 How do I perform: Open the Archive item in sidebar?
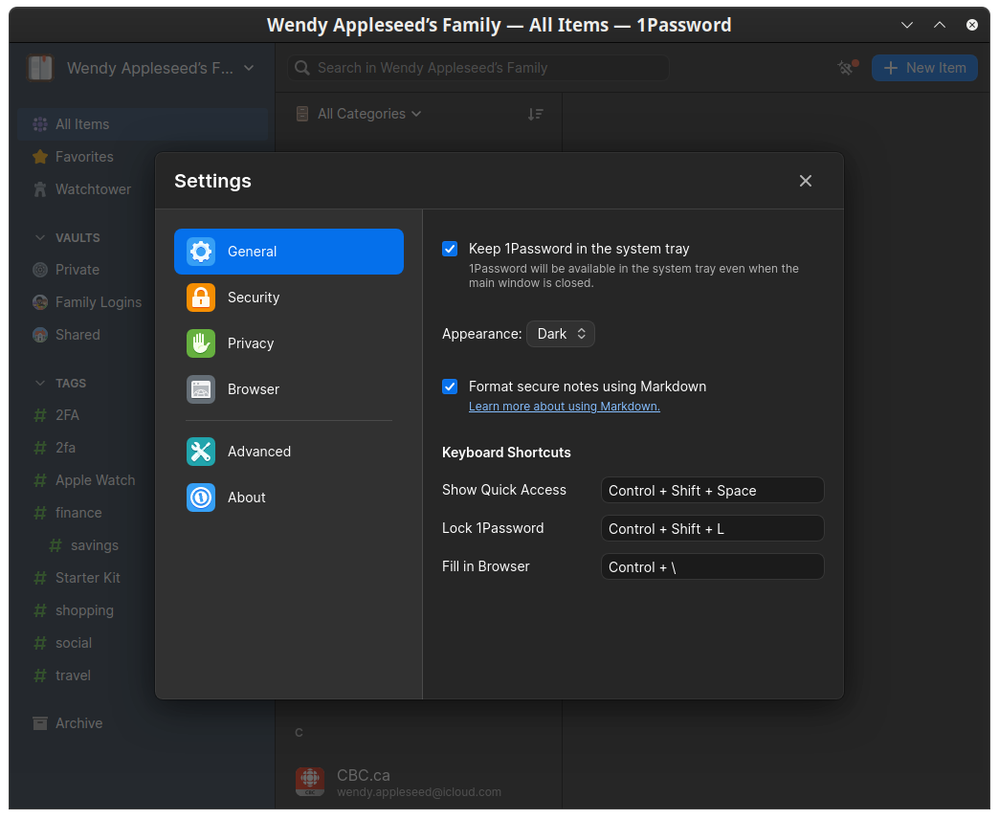point(78,723)
